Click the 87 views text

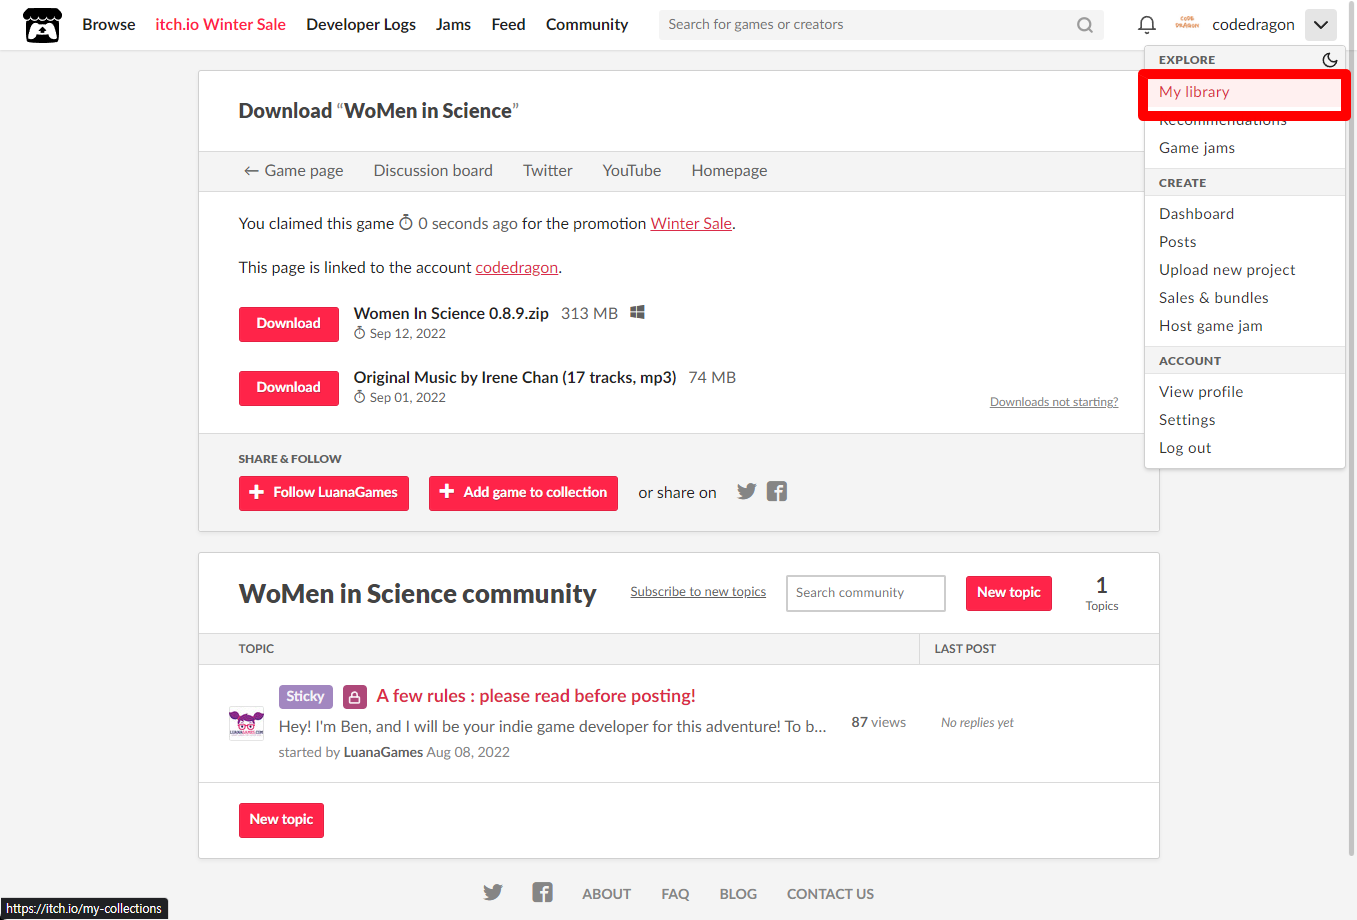pos(878,722)
